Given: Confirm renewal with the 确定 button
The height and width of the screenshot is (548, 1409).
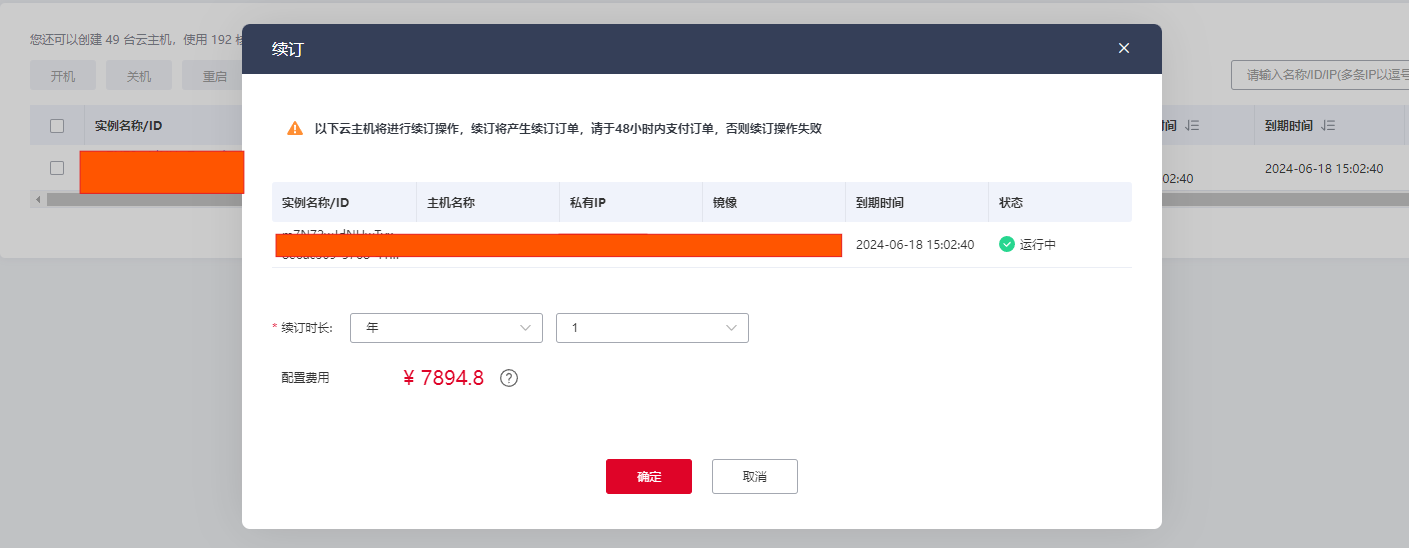Looking at the screenshot, I should coord(648,477).
